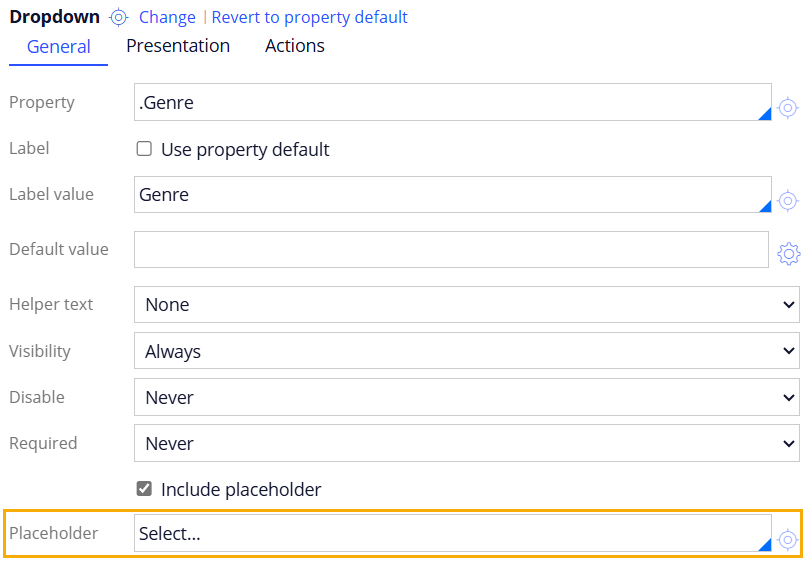Expand the Visibility dropdown set to Always
This screenshot has width=812, height=571.
click(x=466, y=351)
